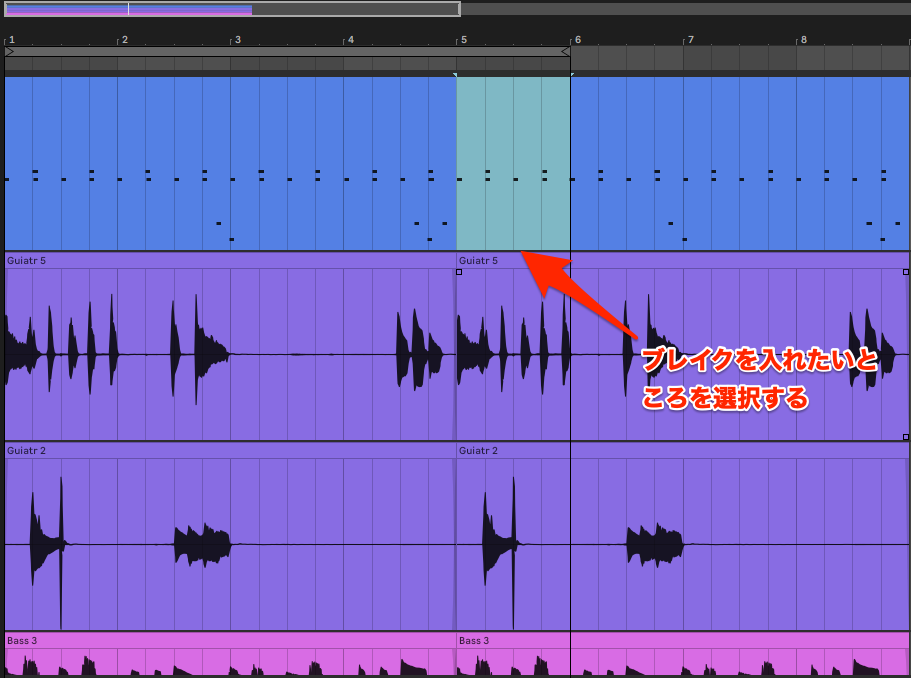911x678 pixels.
Task: Click bar 6 on the beat-time ruler
Action: click(x=577, y=40)
